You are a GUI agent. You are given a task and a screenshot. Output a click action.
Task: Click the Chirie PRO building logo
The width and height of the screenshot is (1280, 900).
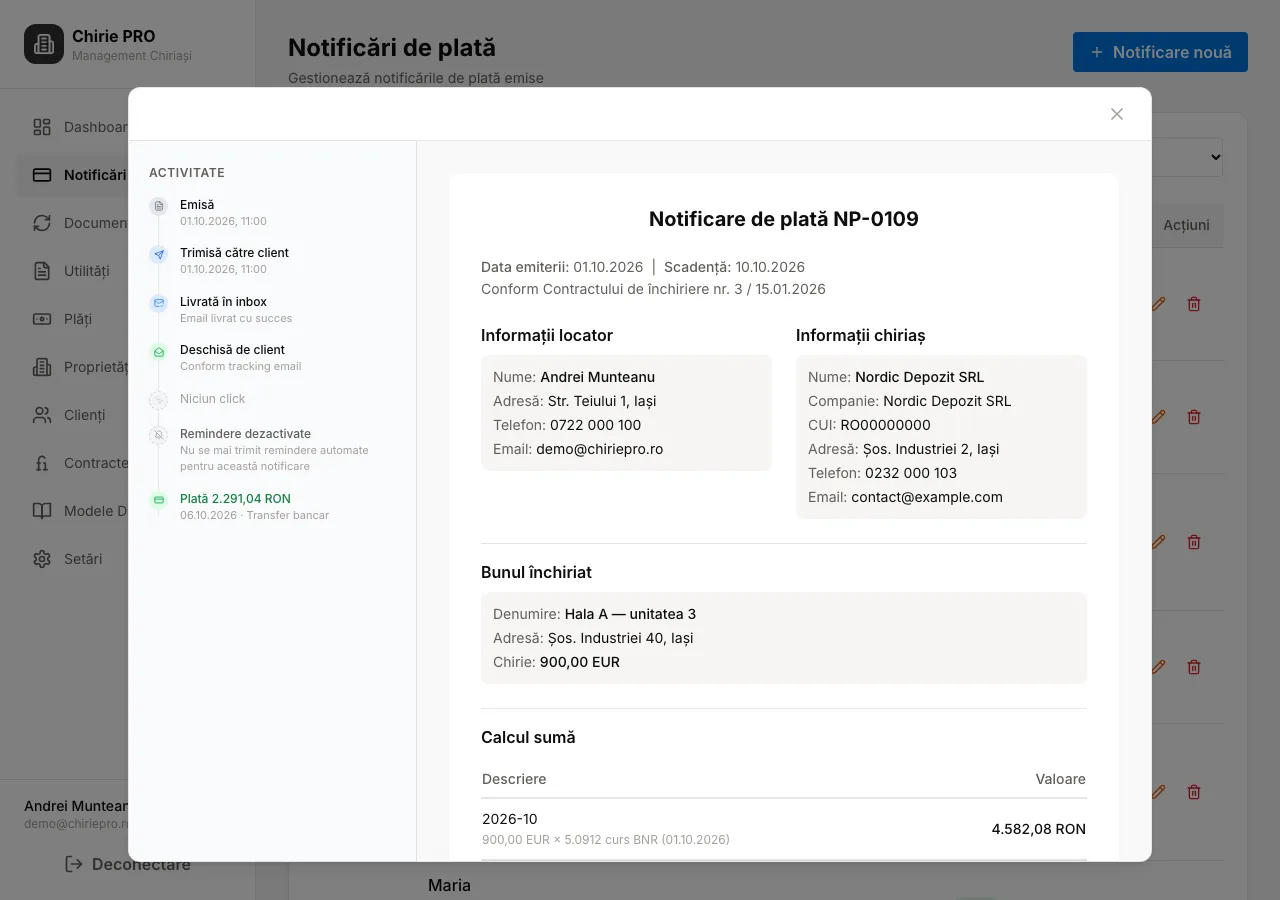(x=44, y=44)
